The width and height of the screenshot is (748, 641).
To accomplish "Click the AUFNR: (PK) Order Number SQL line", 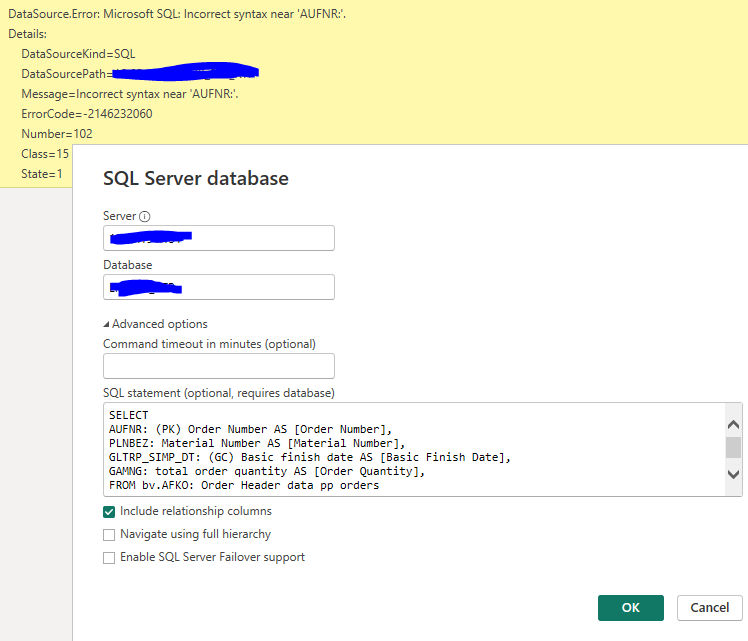I will coord(250,429).
